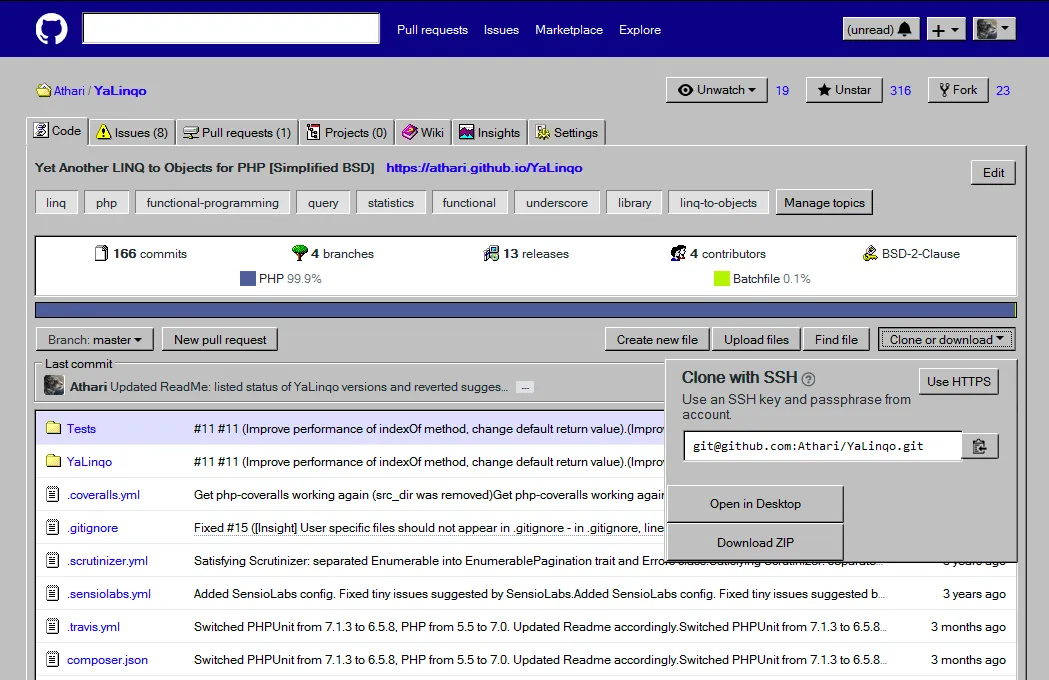Screen dimensions: 1049x680
Task: Select the statistics topic tag
Action: (x=391, y=203)
